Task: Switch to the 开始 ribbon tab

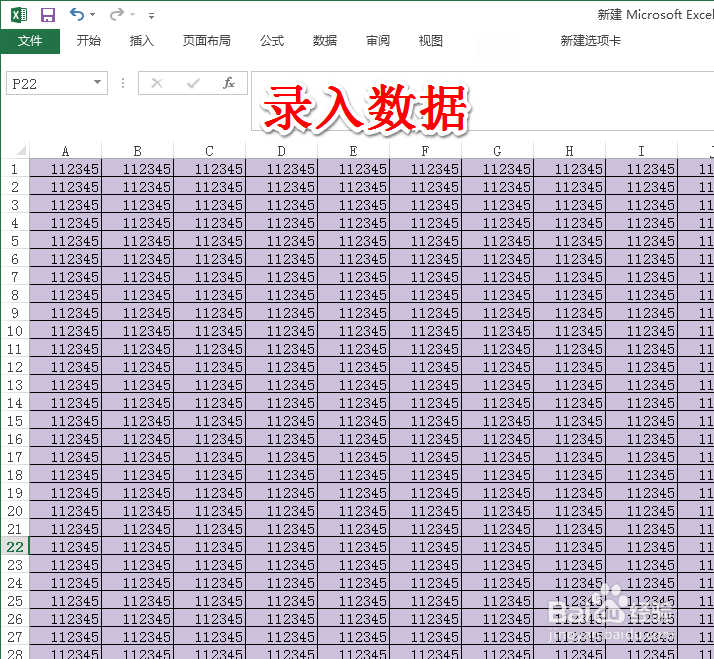Action: [88, 41]
